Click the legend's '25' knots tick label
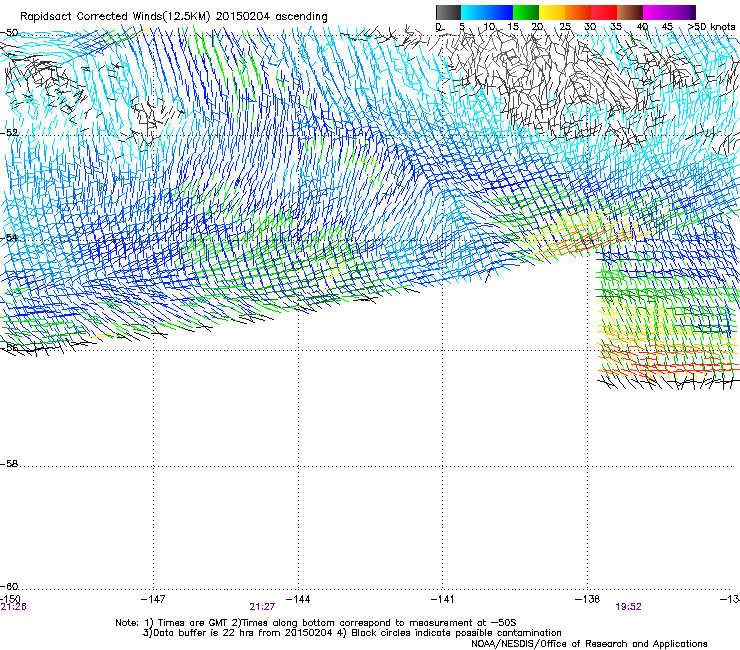This screenshot has height=650, width=740. (564, 26)
